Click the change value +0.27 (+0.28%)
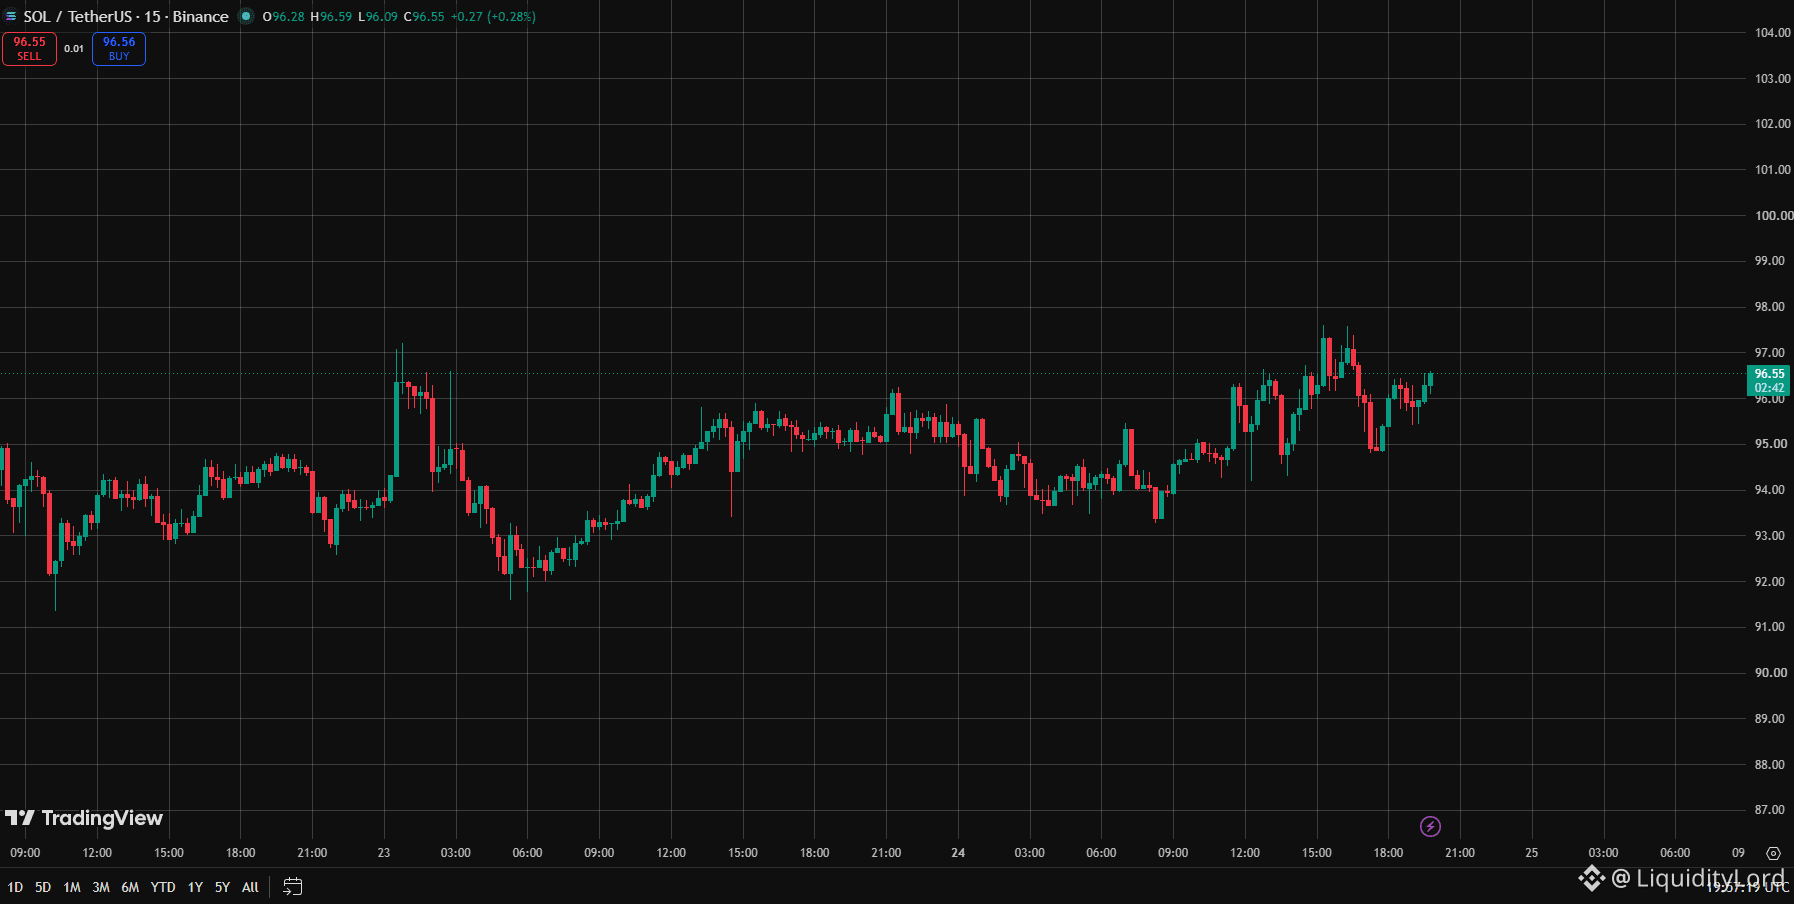 coord(493,17)
